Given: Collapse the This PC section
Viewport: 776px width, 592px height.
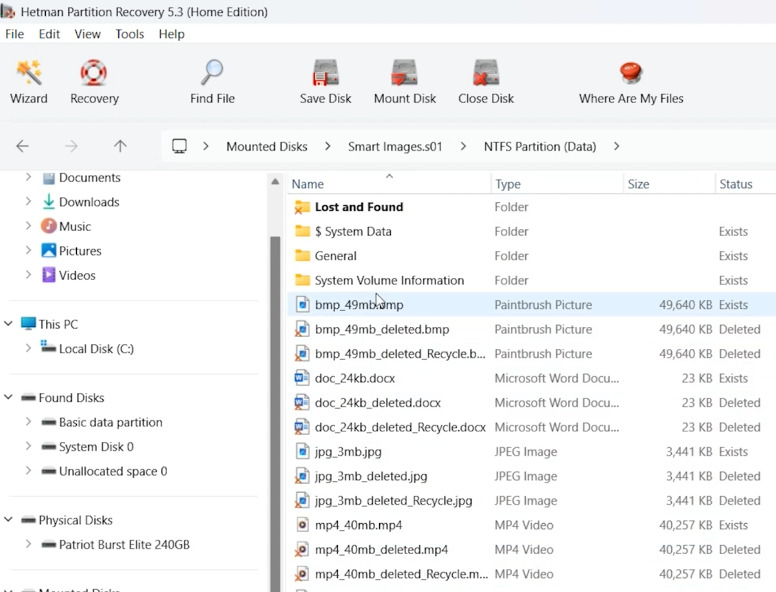Looking at the screenshot, I should click(8, 324).
